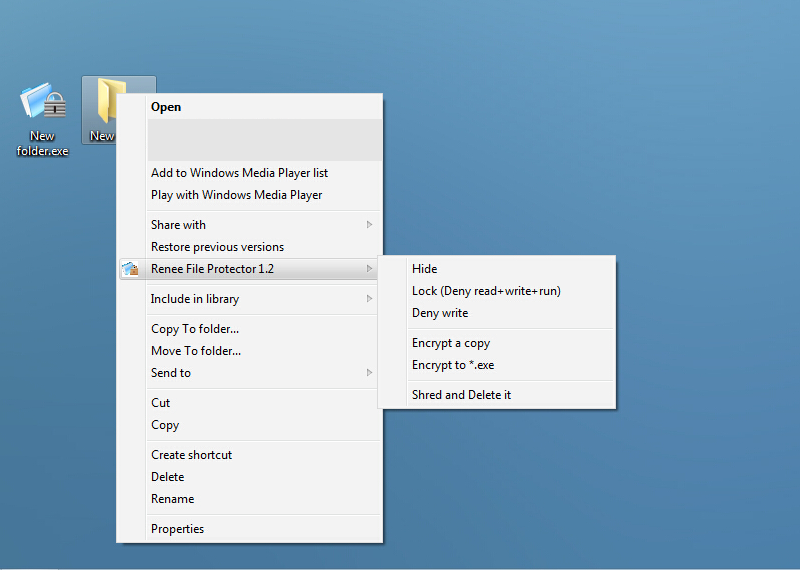The height and width of the screenshot is (570, 800).
Task: Expand the Send to submenu arrow
Action: 370,373
